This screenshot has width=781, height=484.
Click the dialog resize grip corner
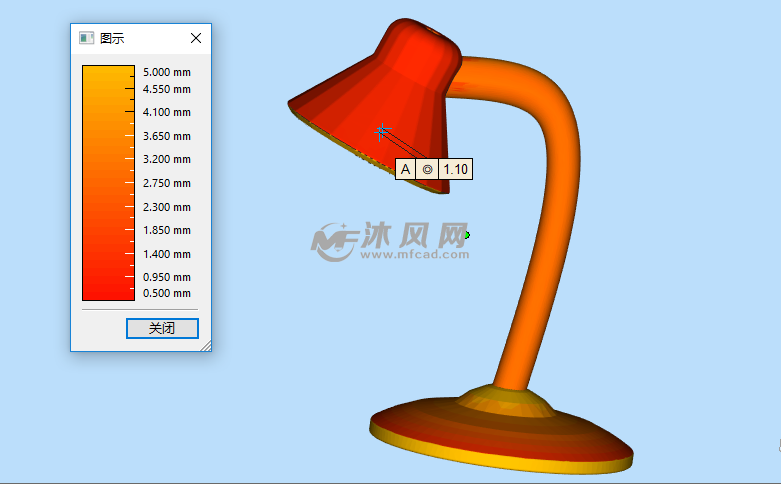point(206,345)
